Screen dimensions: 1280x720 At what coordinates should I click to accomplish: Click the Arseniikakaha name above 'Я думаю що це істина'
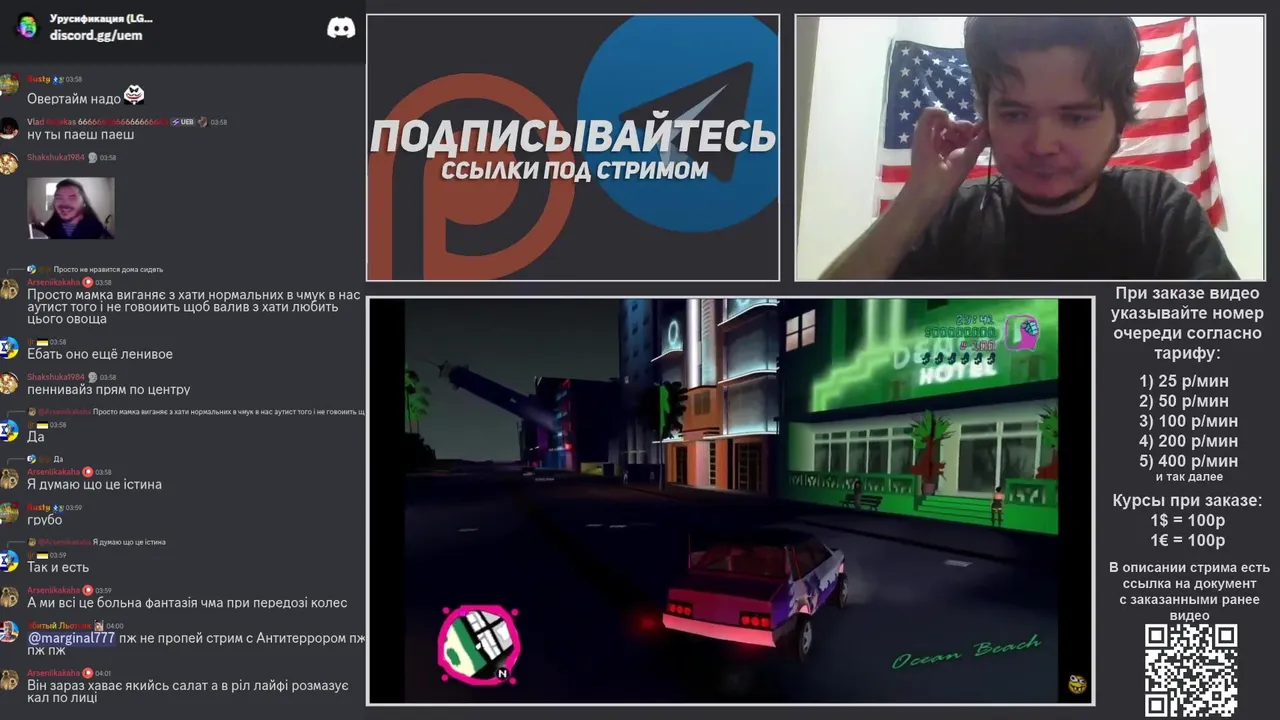pos(53,472)
